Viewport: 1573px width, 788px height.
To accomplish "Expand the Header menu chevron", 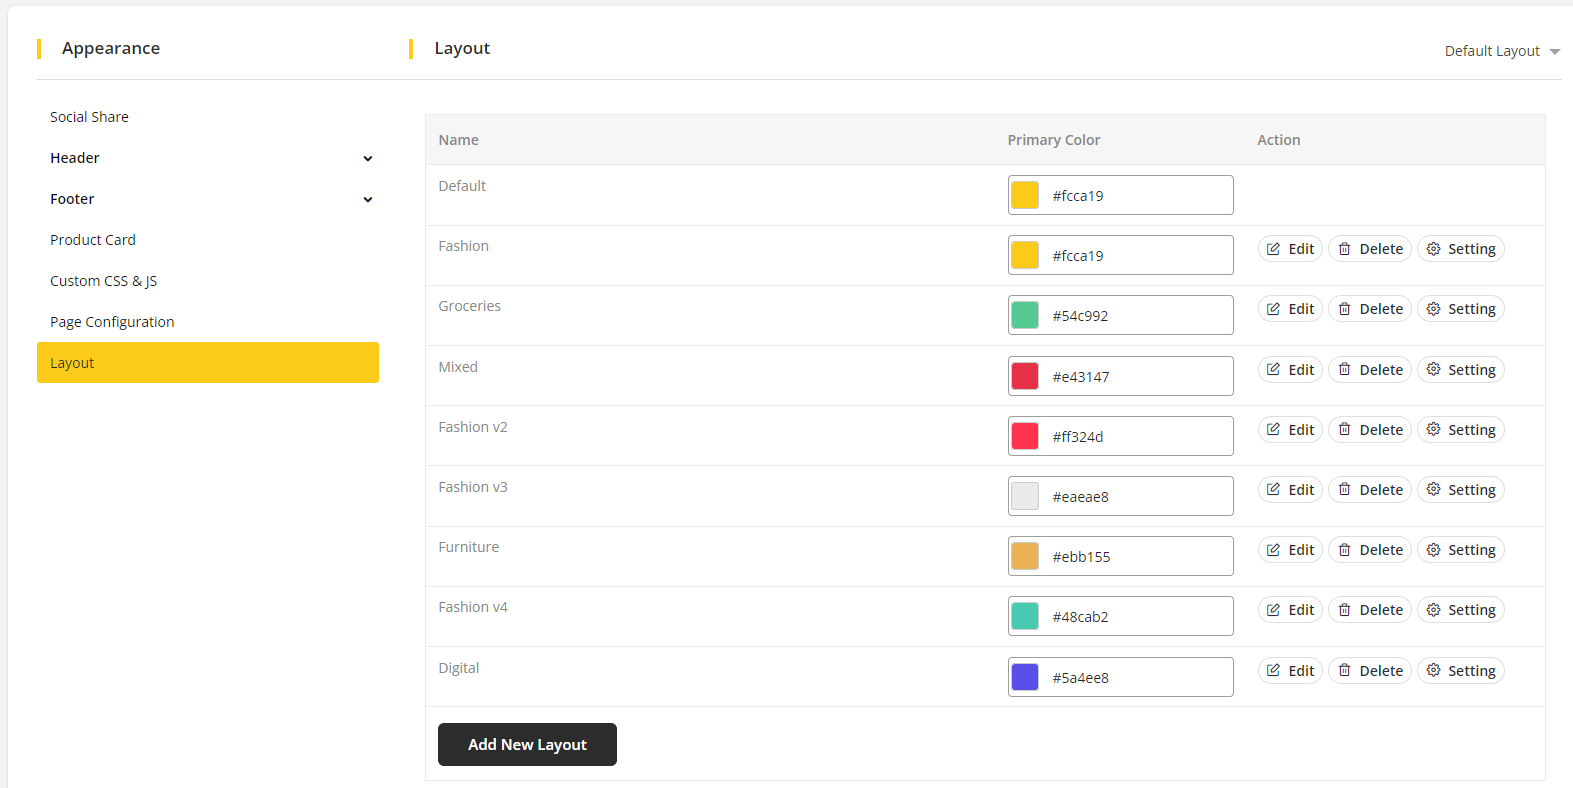I will tap(368, 159).
